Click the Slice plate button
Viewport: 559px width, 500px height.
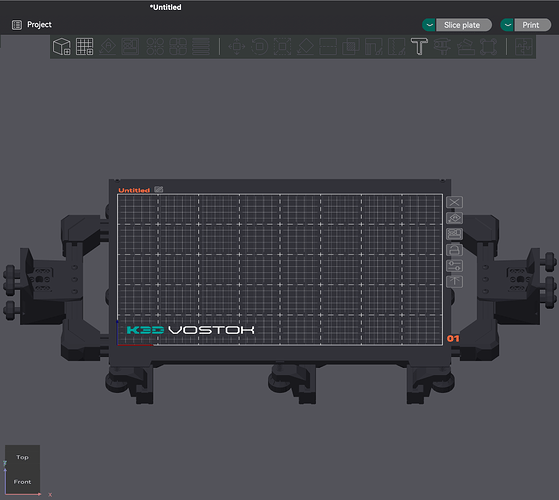coord(463,25)
